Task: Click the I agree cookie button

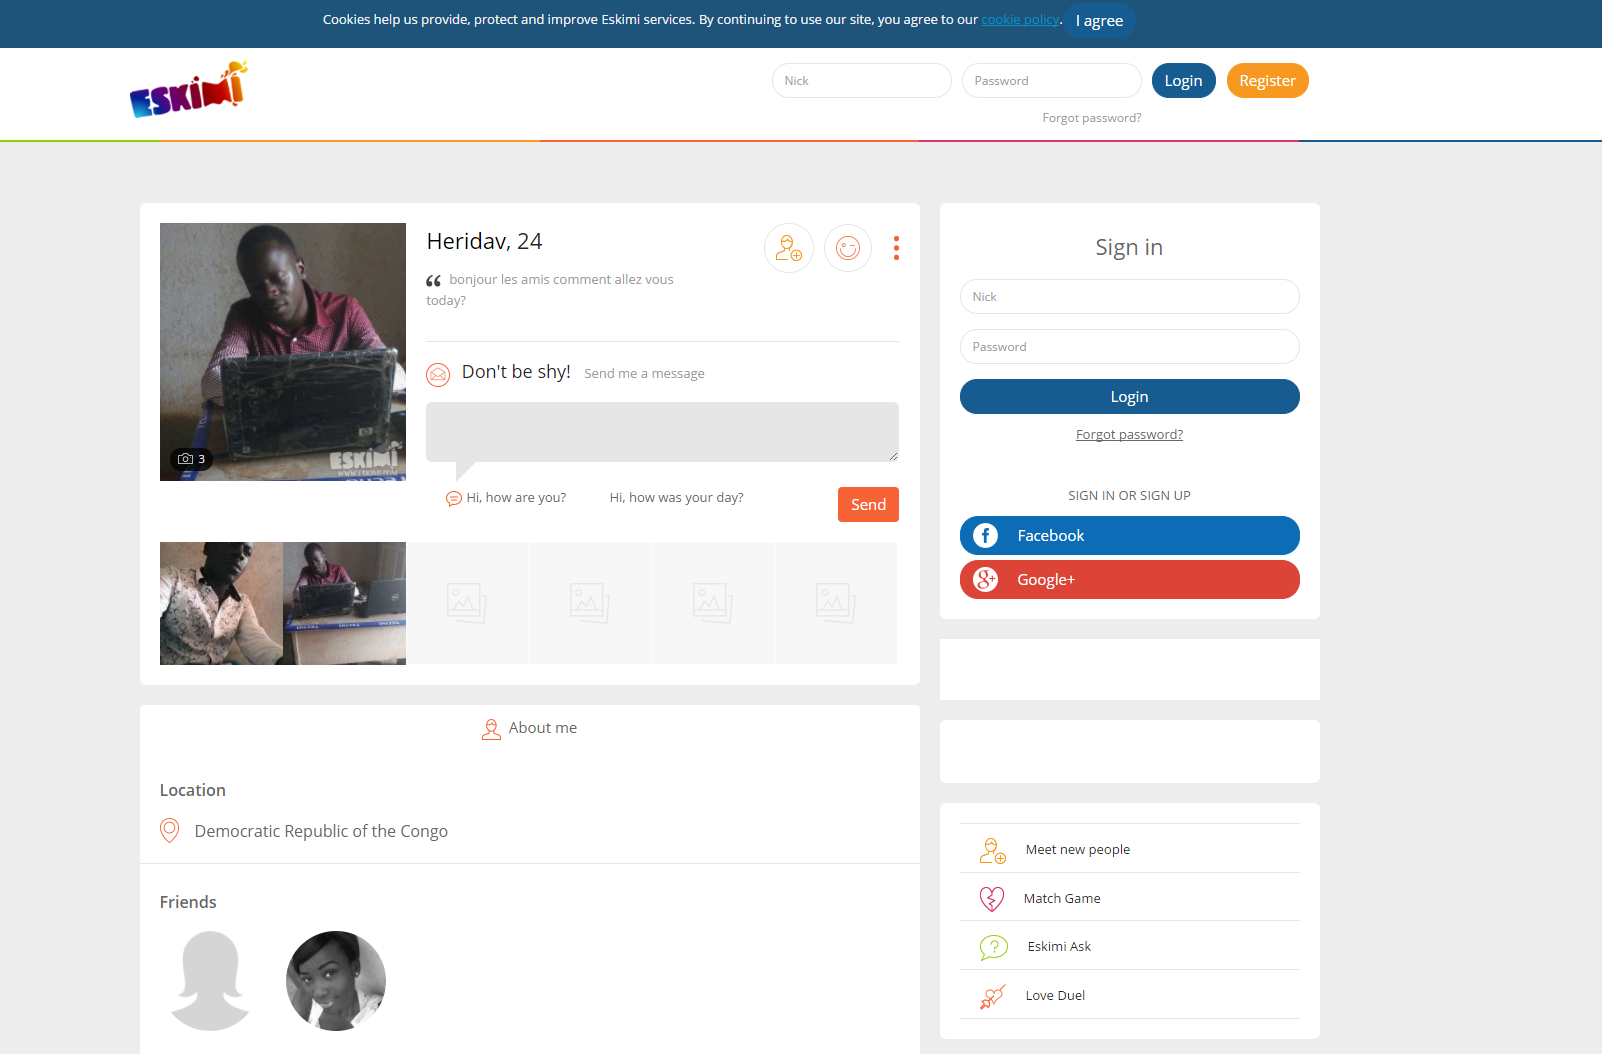Action: [1099, 21]
